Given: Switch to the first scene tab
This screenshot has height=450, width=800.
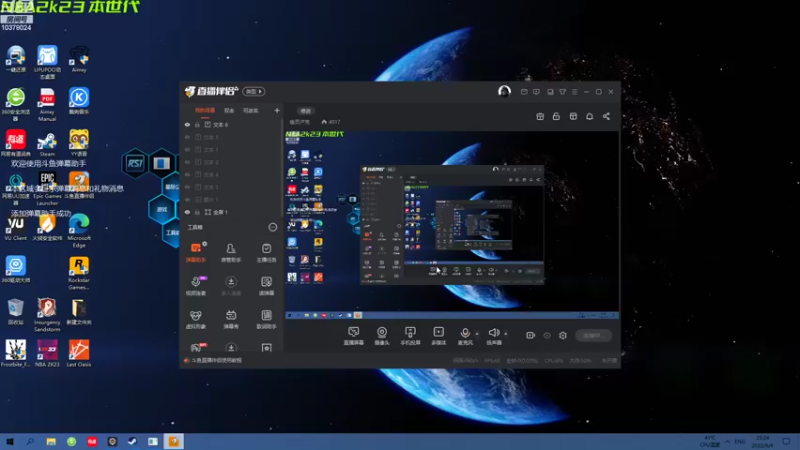Looking at the screenshot, I should pyautogui.click(x=205, y=110).
